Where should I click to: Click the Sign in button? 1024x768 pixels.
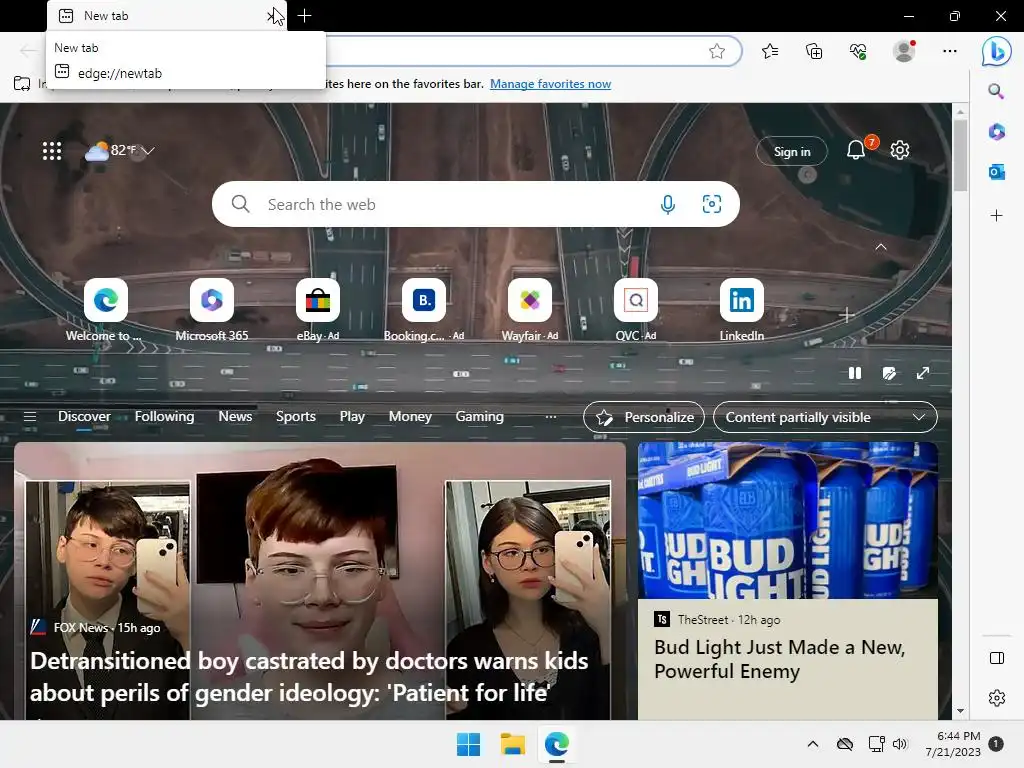pyautogui.click(x=792, y=152)
